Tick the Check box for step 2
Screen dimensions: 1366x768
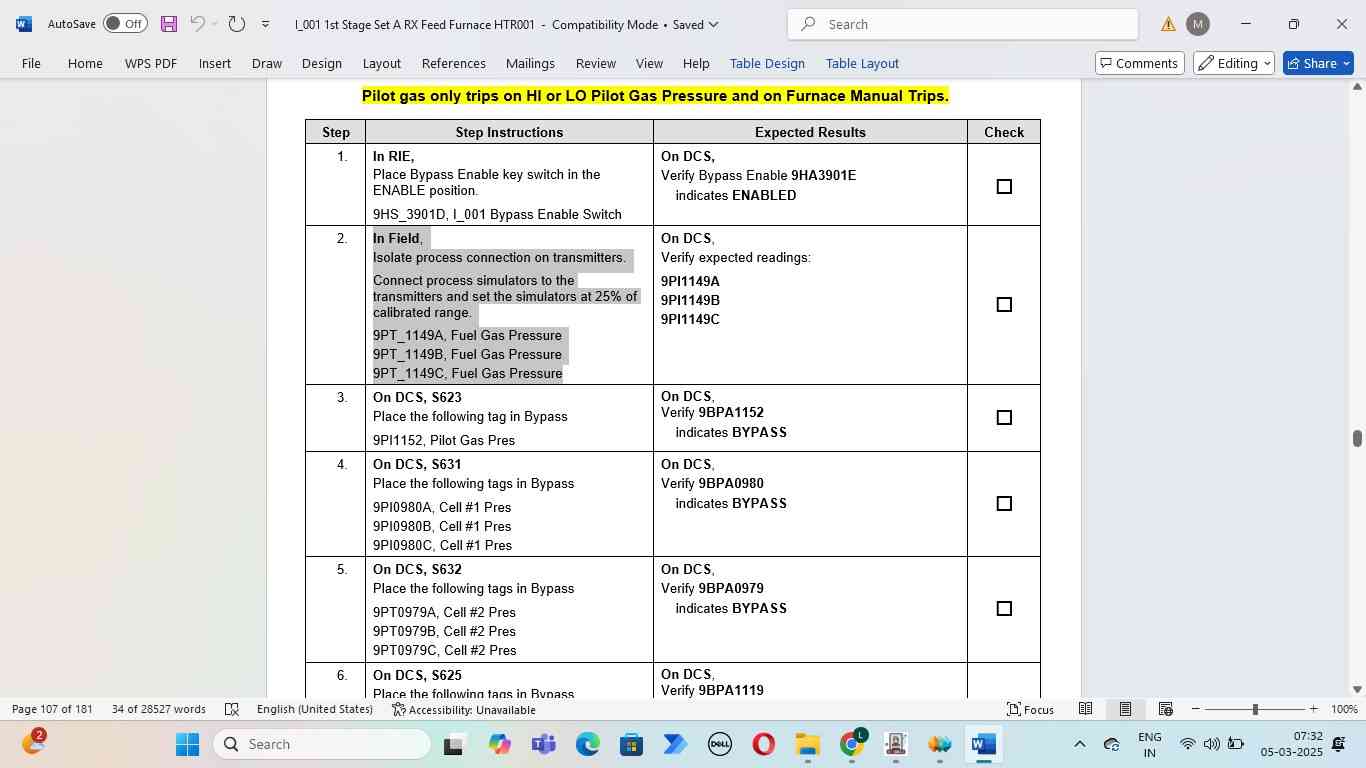tap(1004, 304)
